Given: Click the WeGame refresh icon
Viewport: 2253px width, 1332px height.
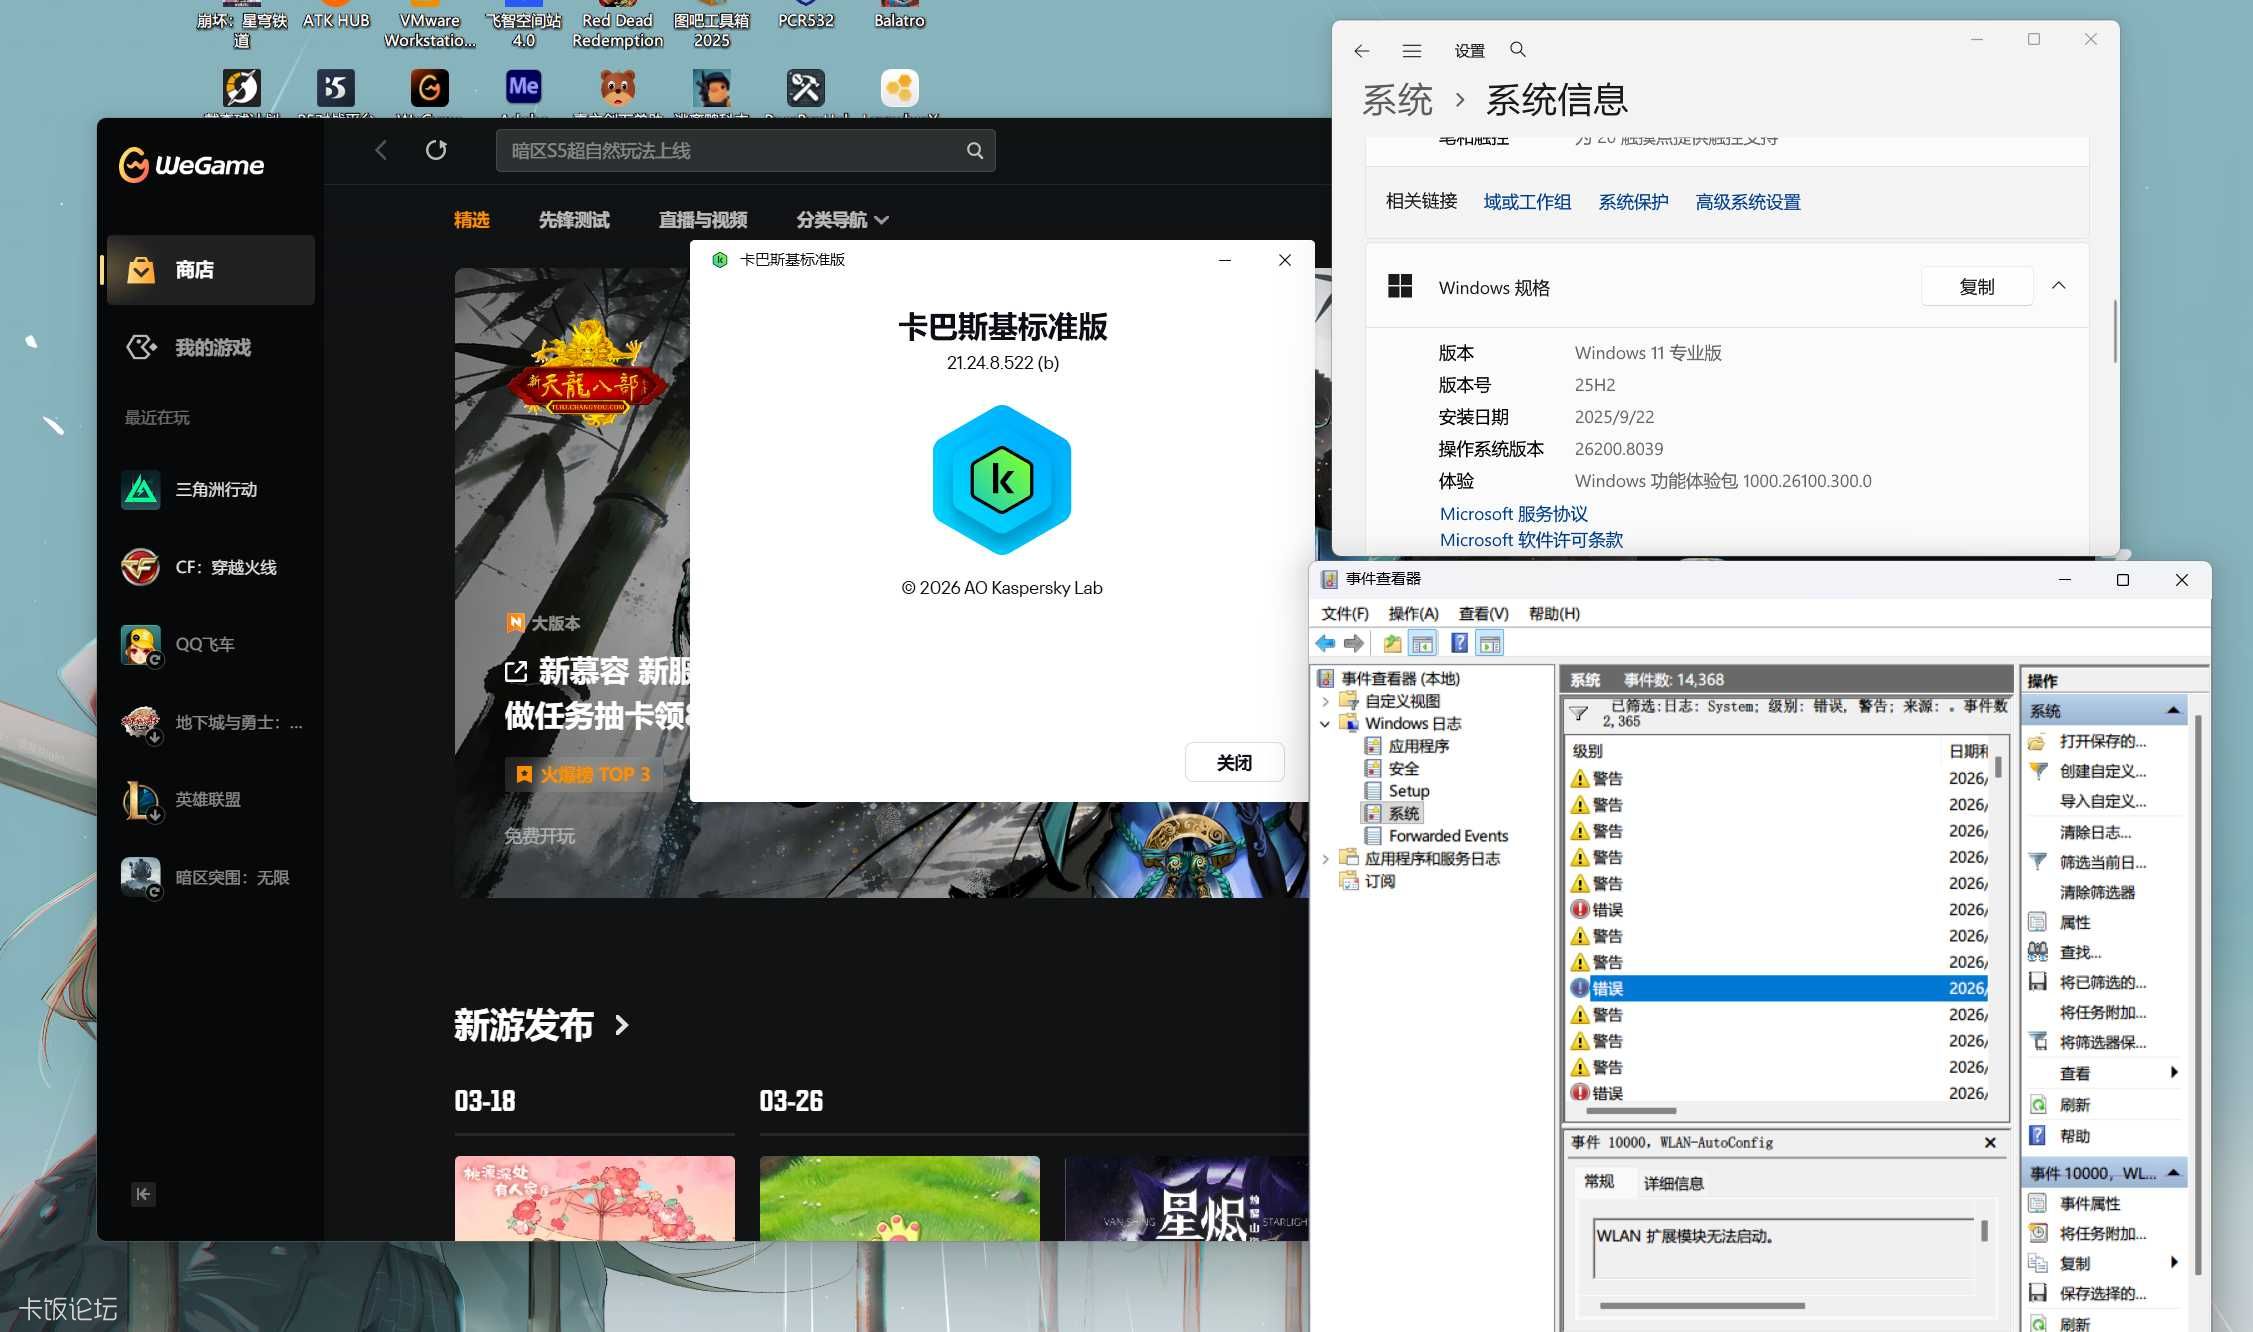Looking at the screenshot, I should point(436,150).
